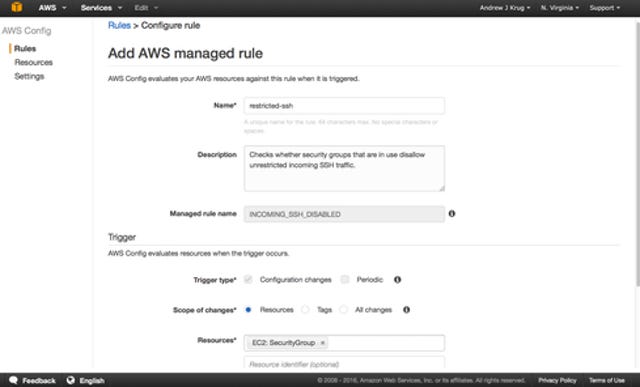Click the Resources tag input field
Image resolution: width=640 pixels, height=387 pixels.
(344, 343)
